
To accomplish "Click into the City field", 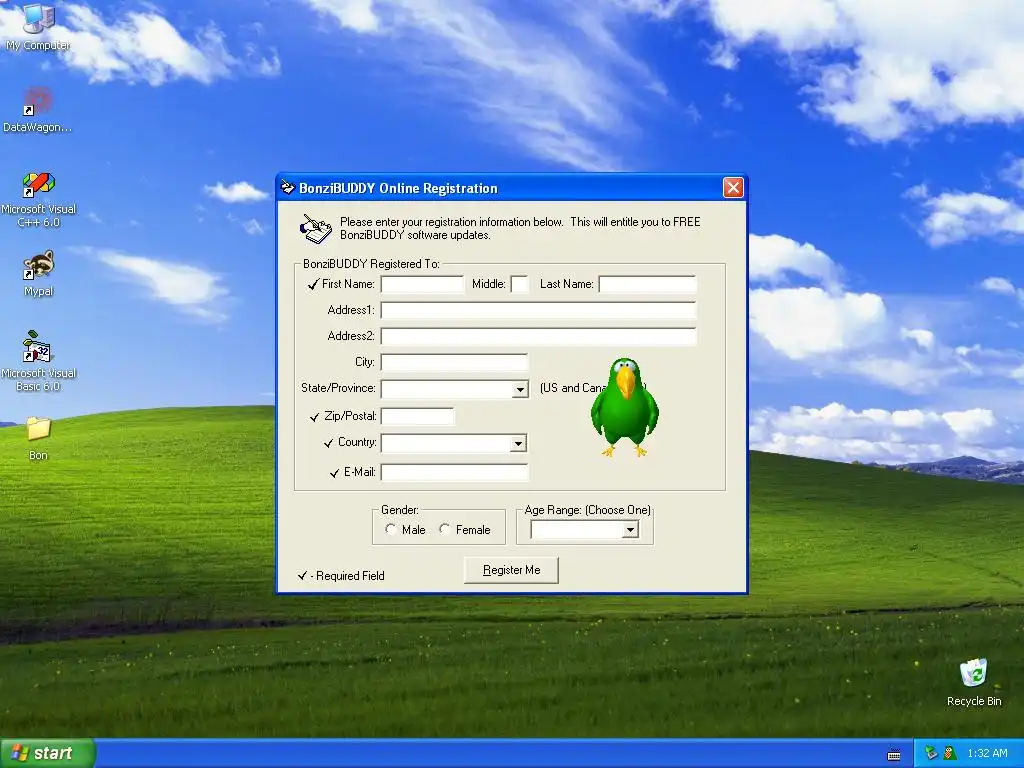I will coord(455,362).
